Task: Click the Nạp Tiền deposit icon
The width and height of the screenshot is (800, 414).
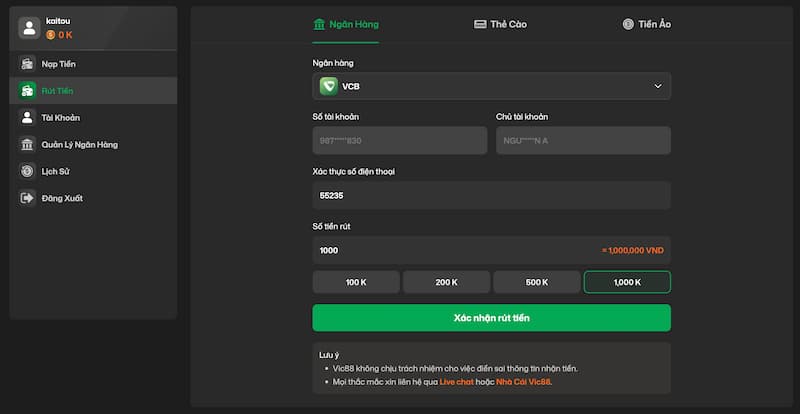Action: [x=28, y=64]
